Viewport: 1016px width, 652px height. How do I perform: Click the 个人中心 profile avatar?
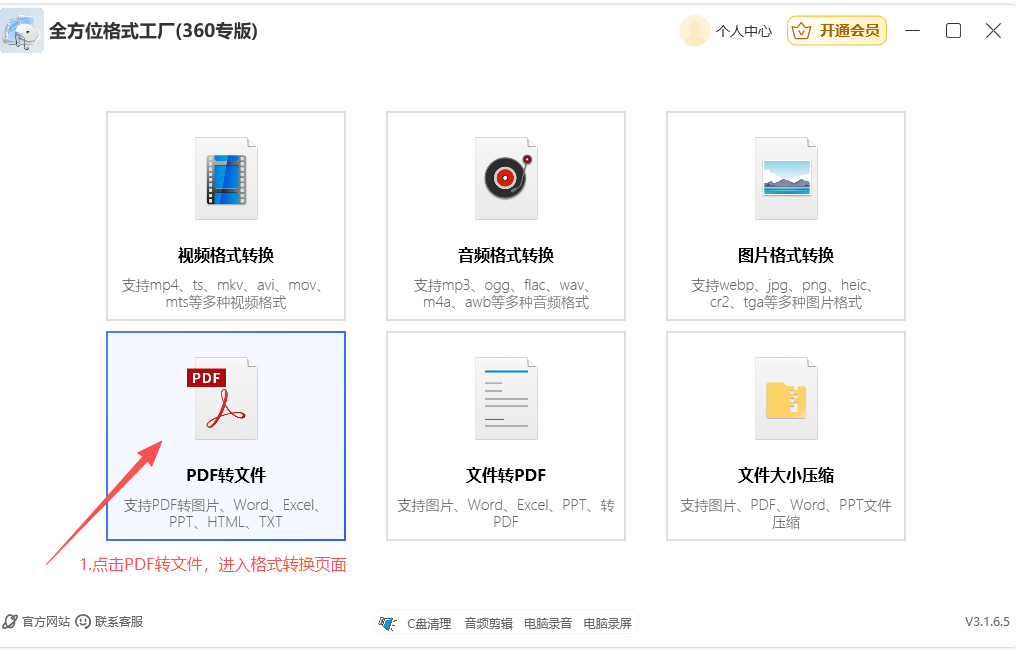pyautogui.click(x=694, y=30)
